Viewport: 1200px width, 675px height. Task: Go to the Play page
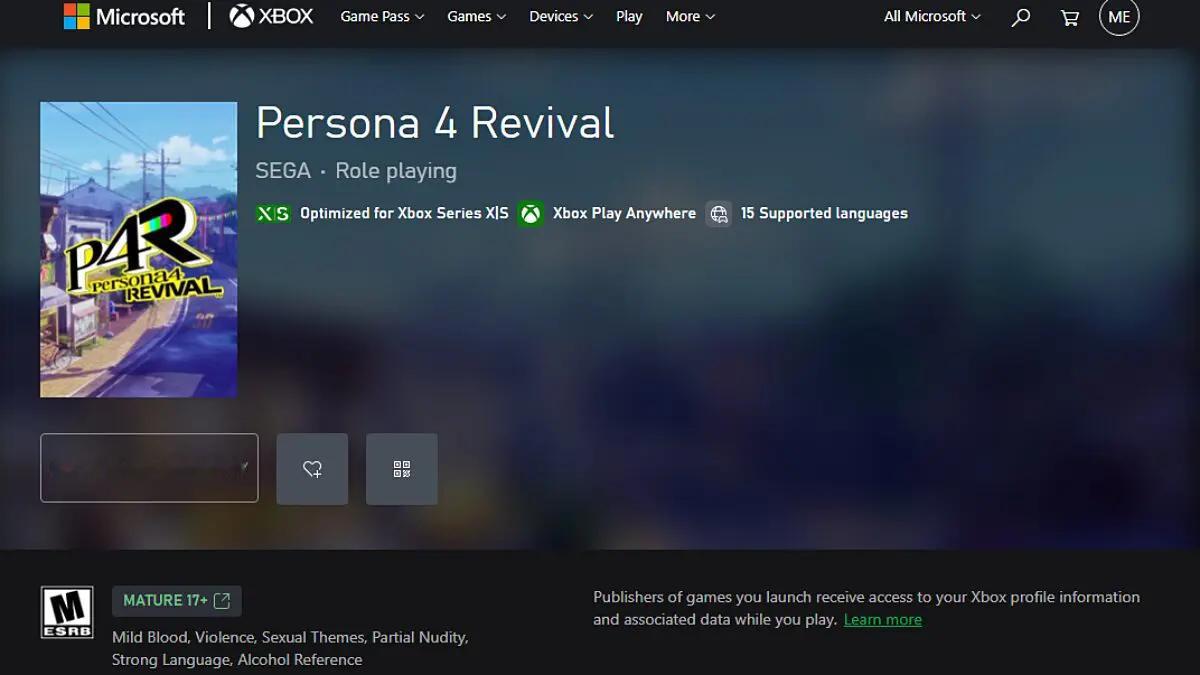click(629, 17)
